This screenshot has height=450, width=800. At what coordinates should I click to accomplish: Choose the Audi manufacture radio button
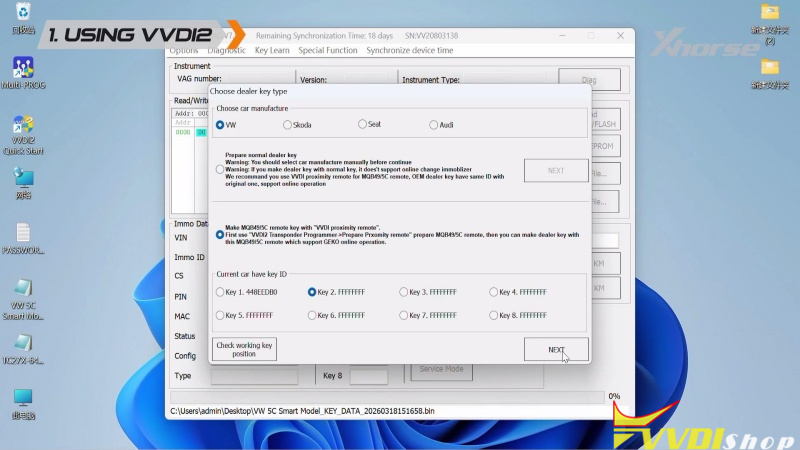pyautogui.click(x=434, y=125)
